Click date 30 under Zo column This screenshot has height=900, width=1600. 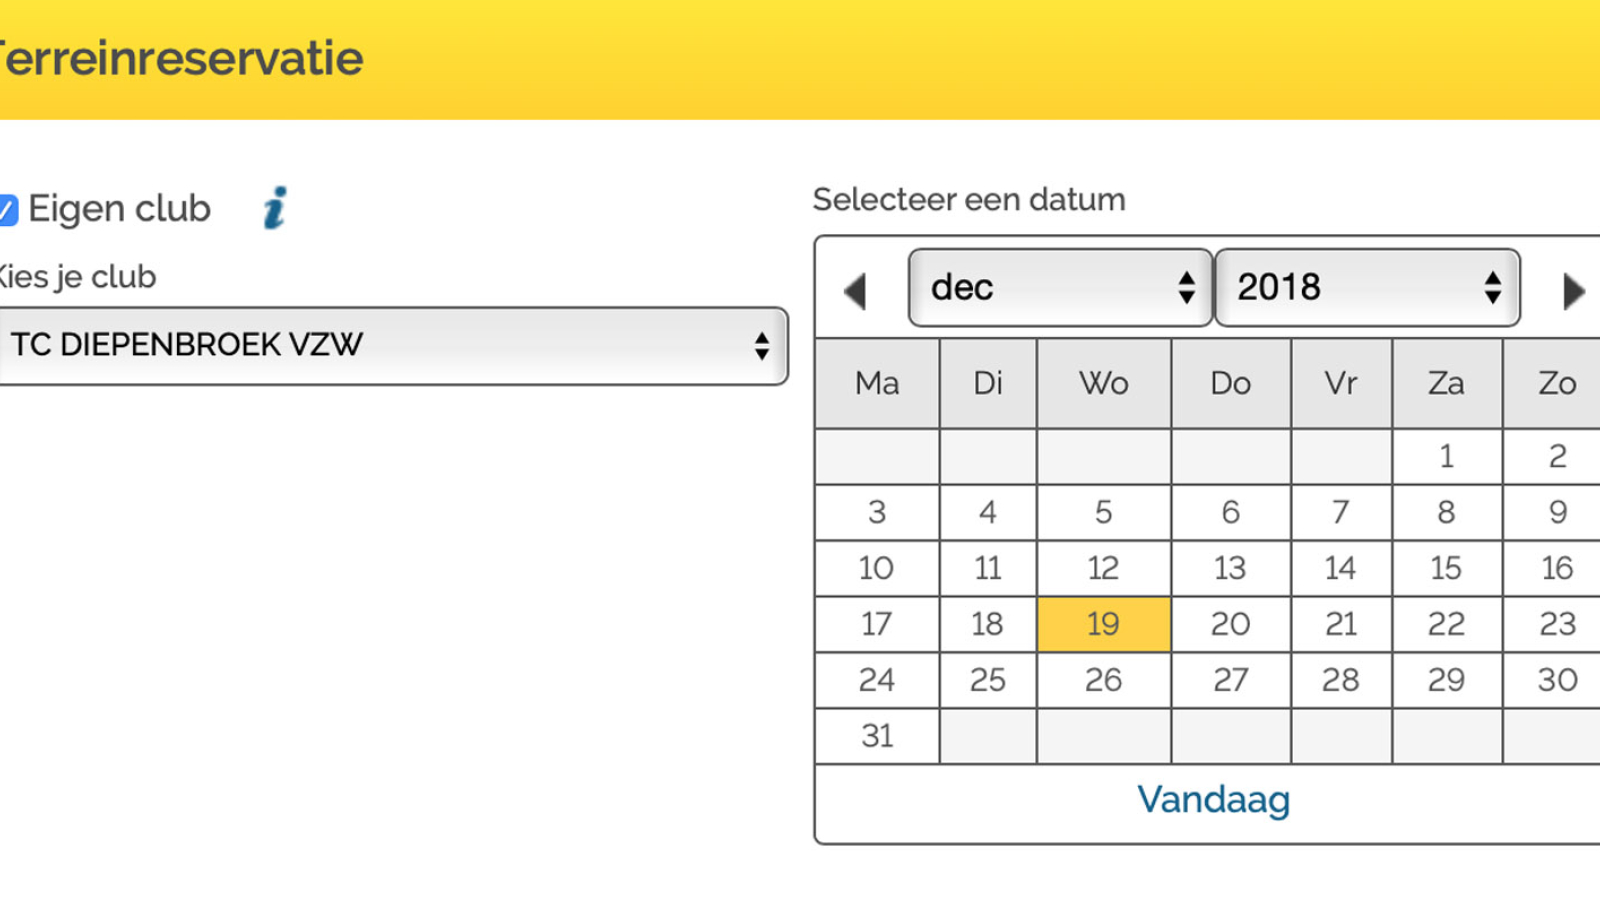click(1557, 680)
